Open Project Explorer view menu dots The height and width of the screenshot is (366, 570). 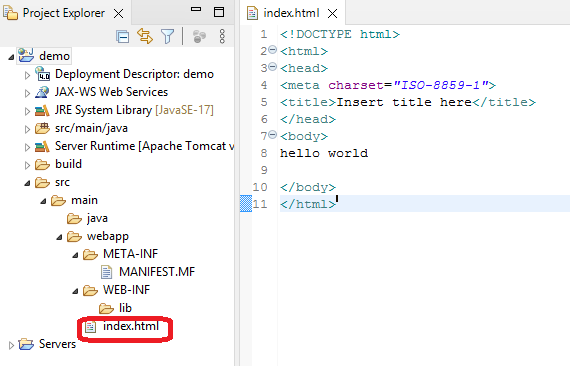coord(222,36)
